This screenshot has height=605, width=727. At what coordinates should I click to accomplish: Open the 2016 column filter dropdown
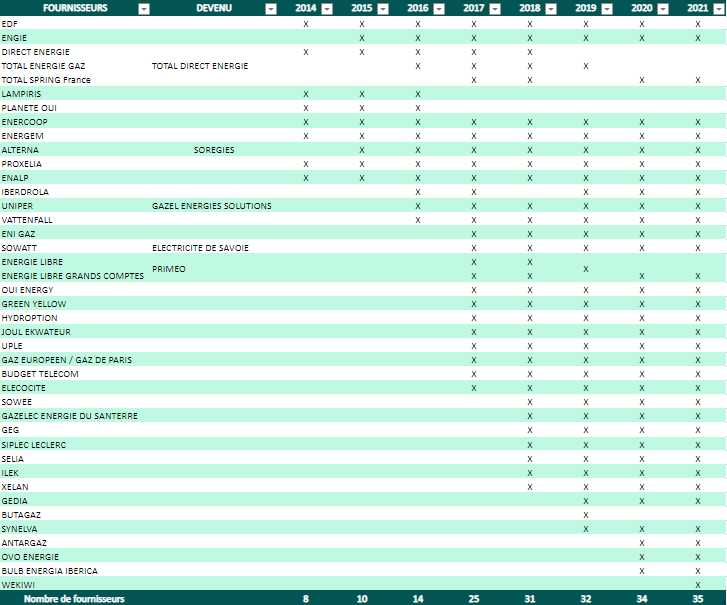(x=439, y=9)
